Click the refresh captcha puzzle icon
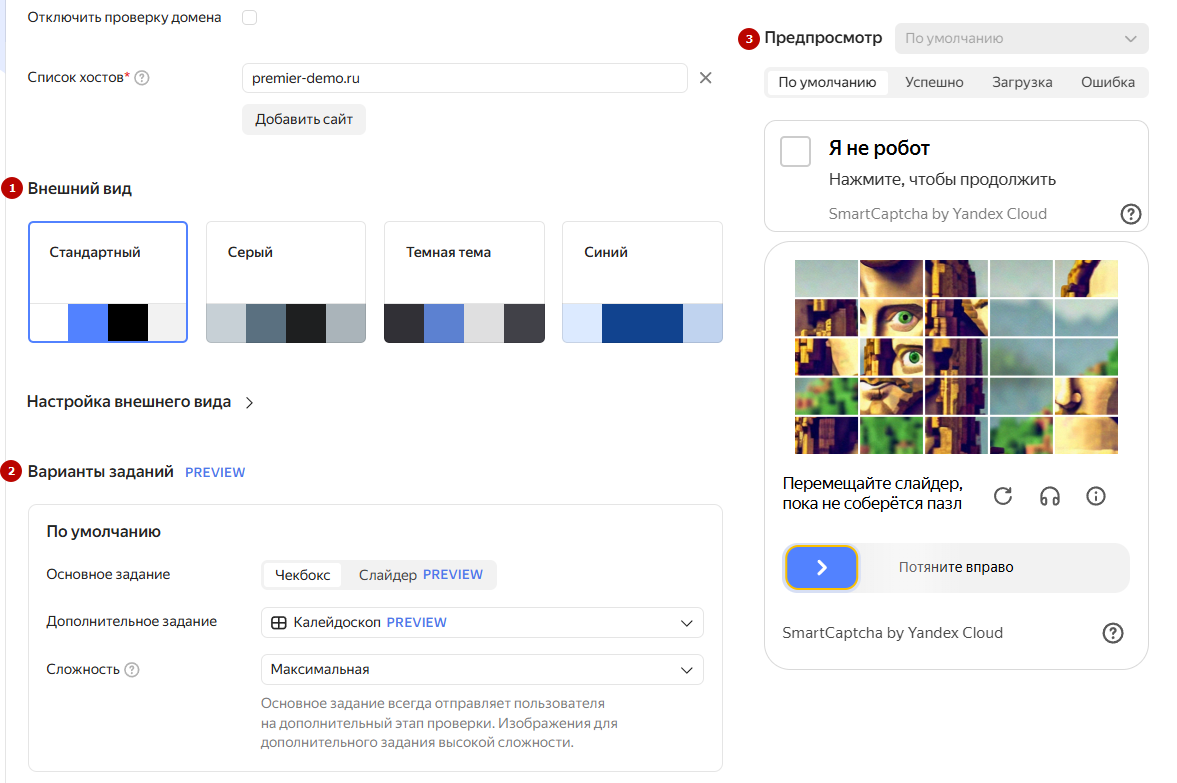The width and height of the screenshot is (1177, 783). click(x=1003, y=496)
